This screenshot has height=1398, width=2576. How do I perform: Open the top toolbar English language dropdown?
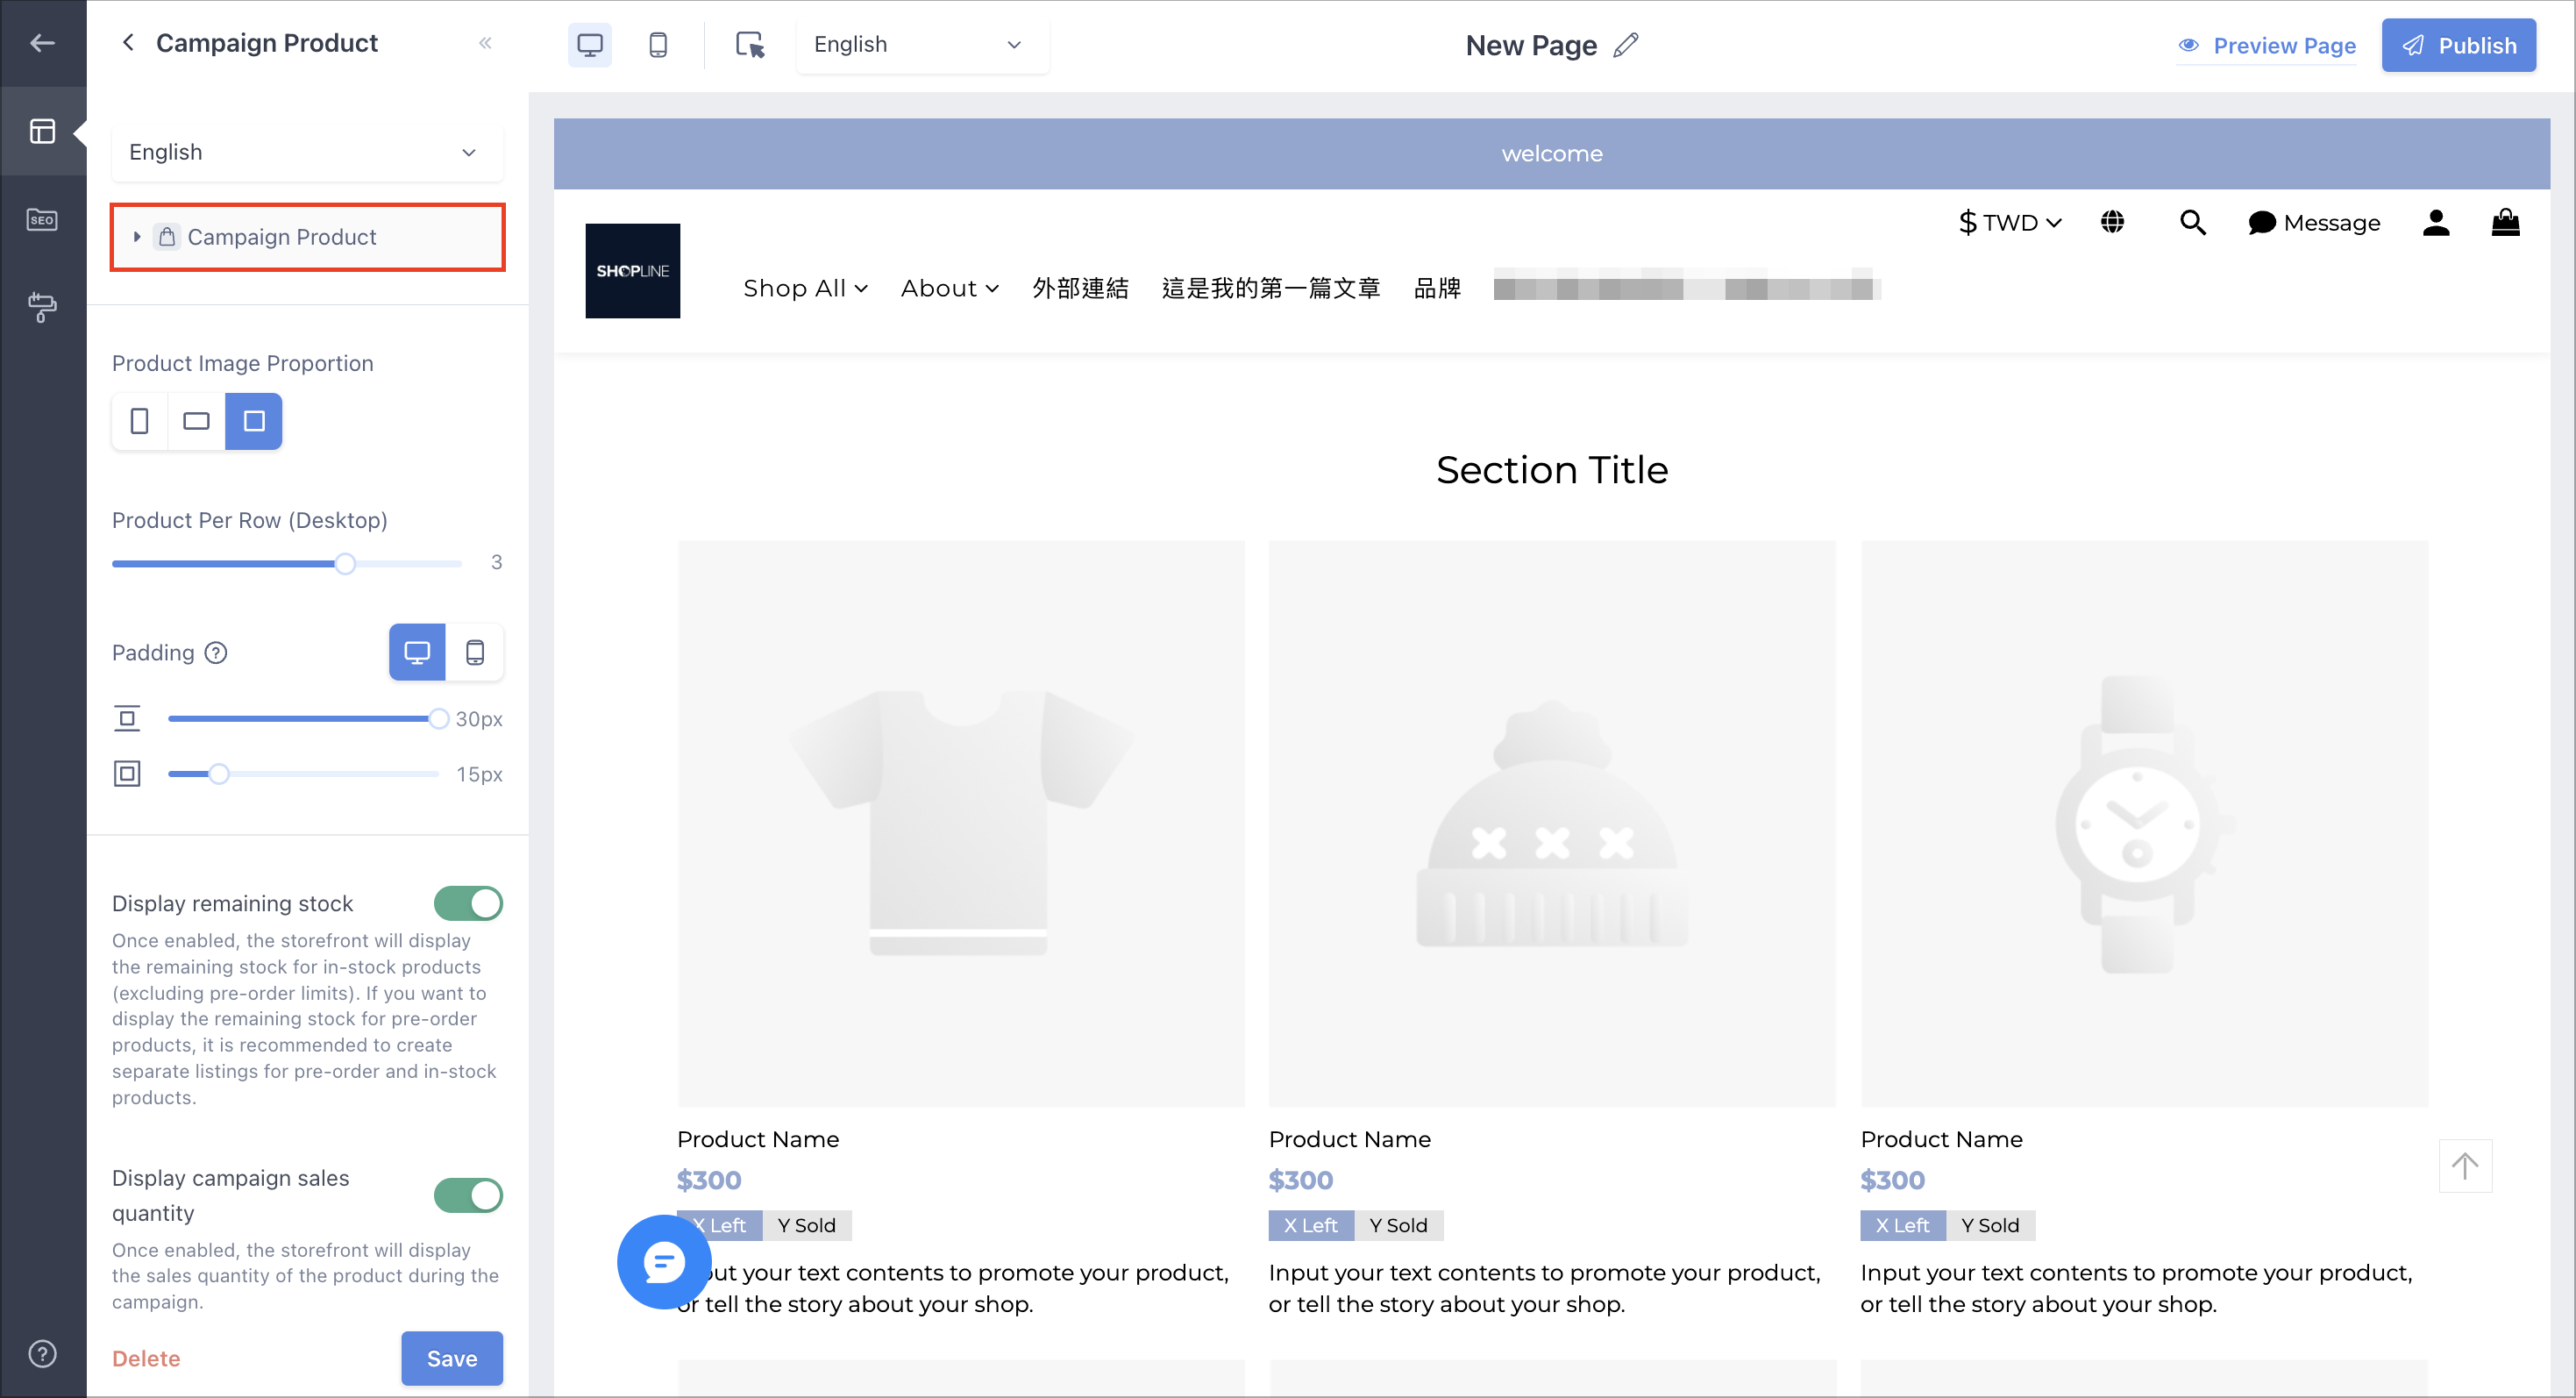click(922, 45)
